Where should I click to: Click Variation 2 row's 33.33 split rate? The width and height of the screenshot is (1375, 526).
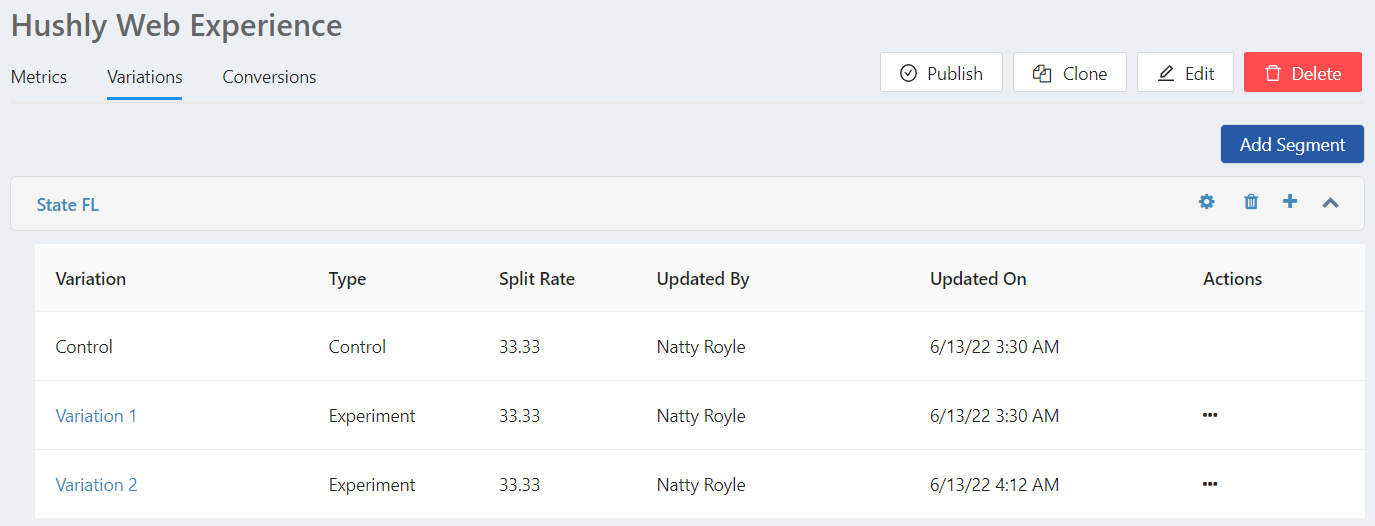coord(519,485)
